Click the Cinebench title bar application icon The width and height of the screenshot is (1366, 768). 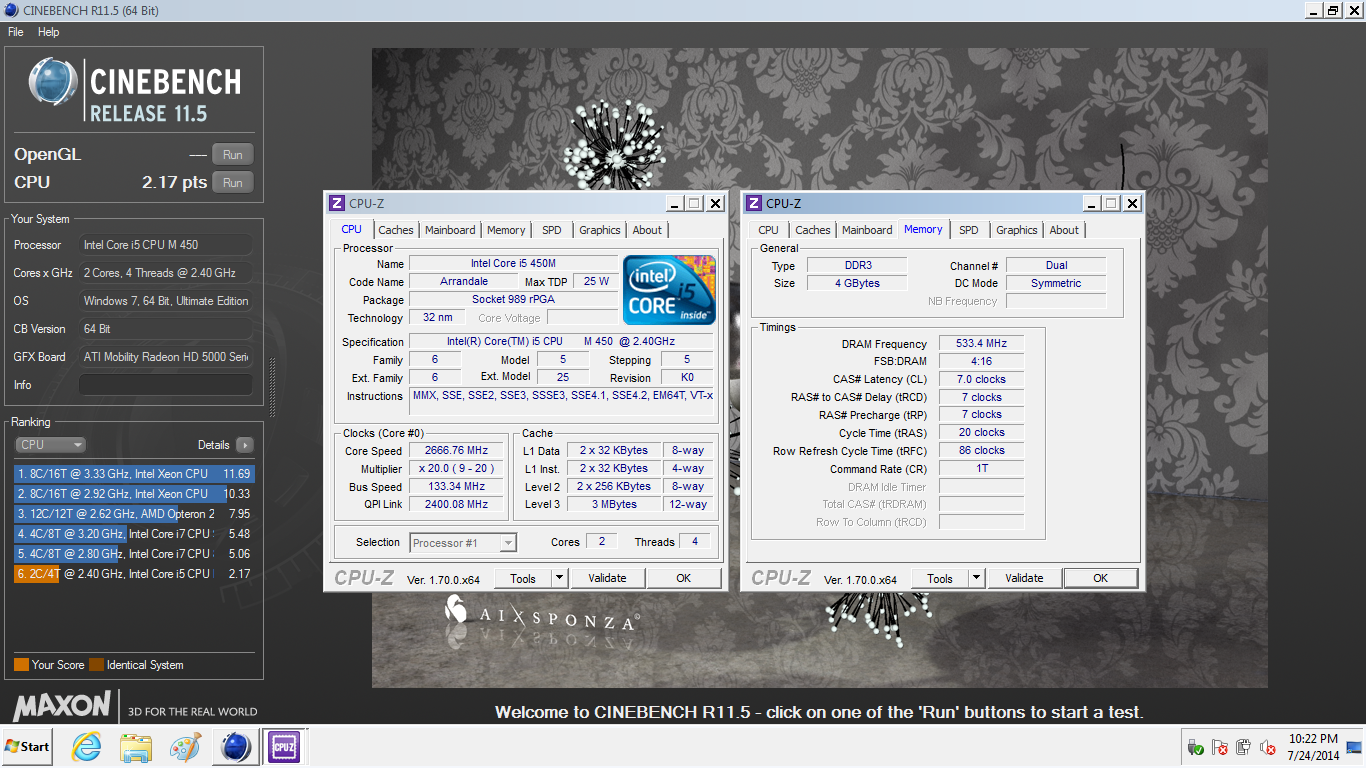click(x=10, y=10)
